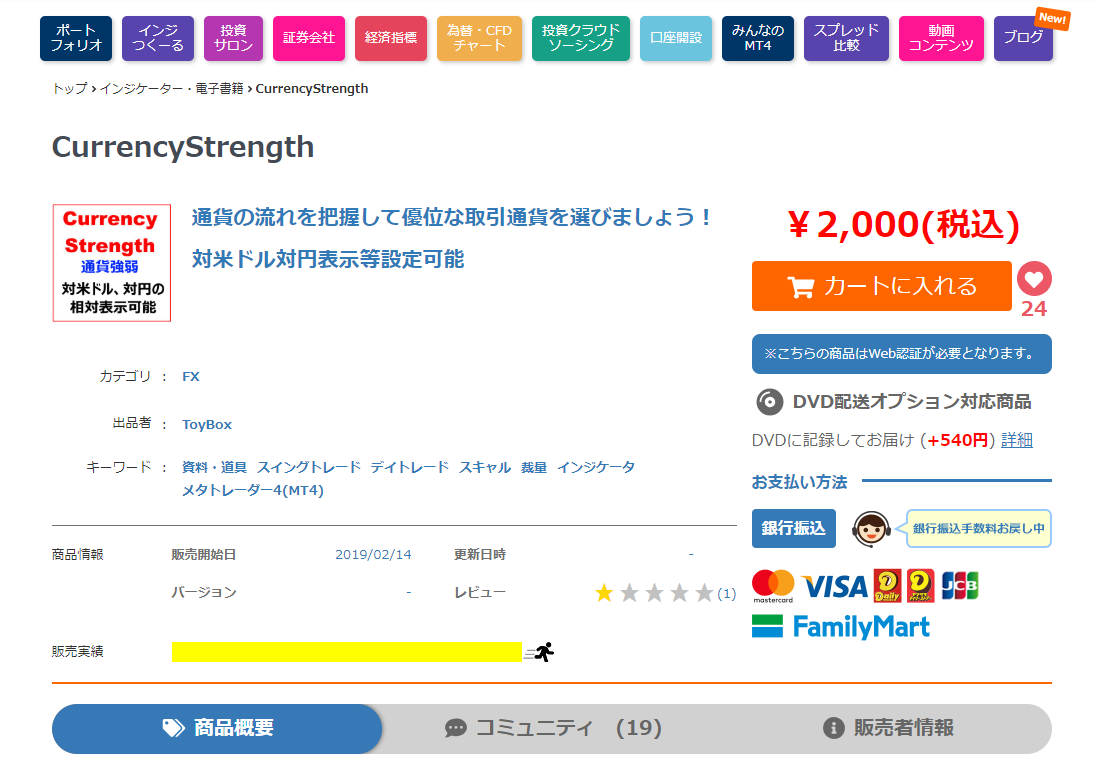
Task: Open the CurrencyStrength product thumbnail
Action: pos(112,263)
